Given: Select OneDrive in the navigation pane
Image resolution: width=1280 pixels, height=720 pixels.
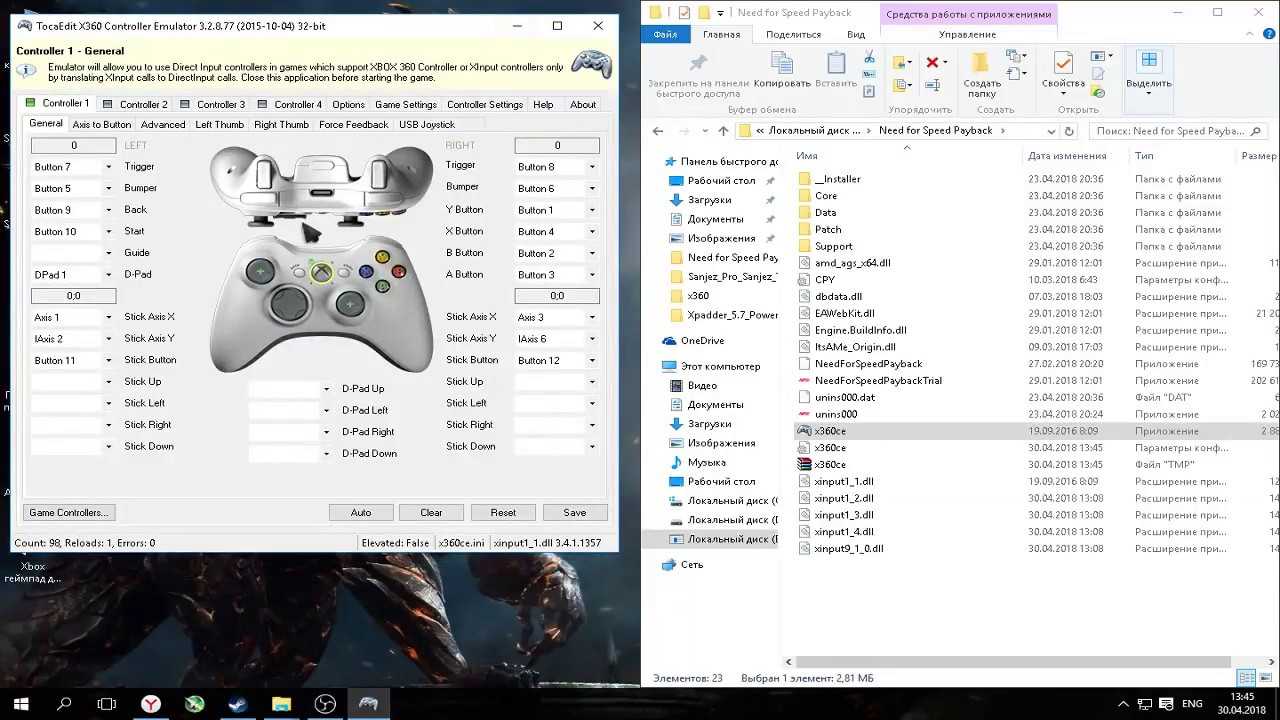Looking at the screenshot, I should (x=702, y=341).
